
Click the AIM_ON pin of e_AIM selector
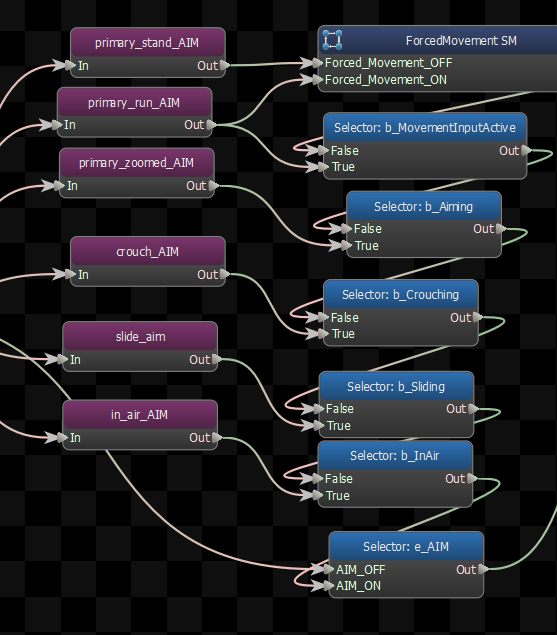(329, 586)
